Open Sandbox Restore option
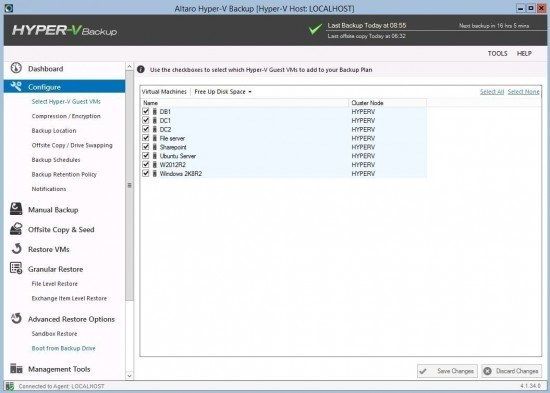 click(x=54, y=334)
